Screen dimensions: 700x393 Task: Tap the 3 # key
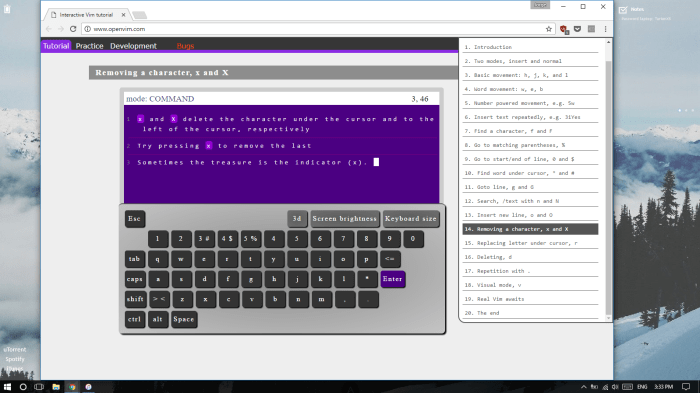click(x=204, y=239)
